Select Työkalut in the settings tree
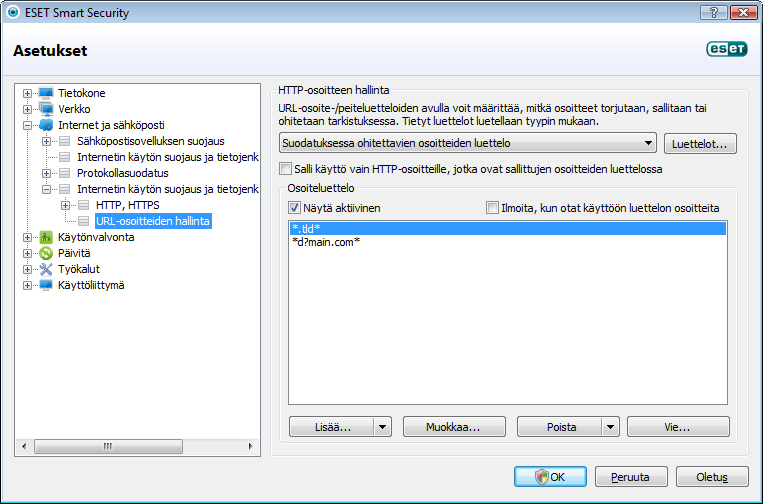763x504 pixels. pos(79,269)
